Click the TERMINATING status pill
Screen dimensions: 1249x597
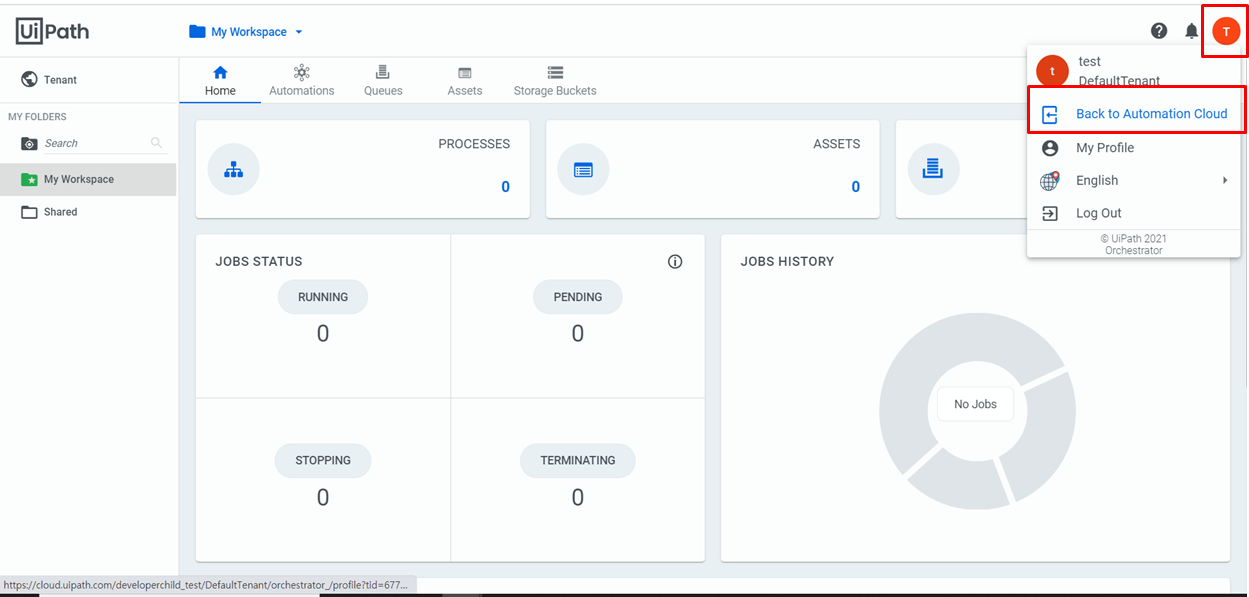pos(578,461)
